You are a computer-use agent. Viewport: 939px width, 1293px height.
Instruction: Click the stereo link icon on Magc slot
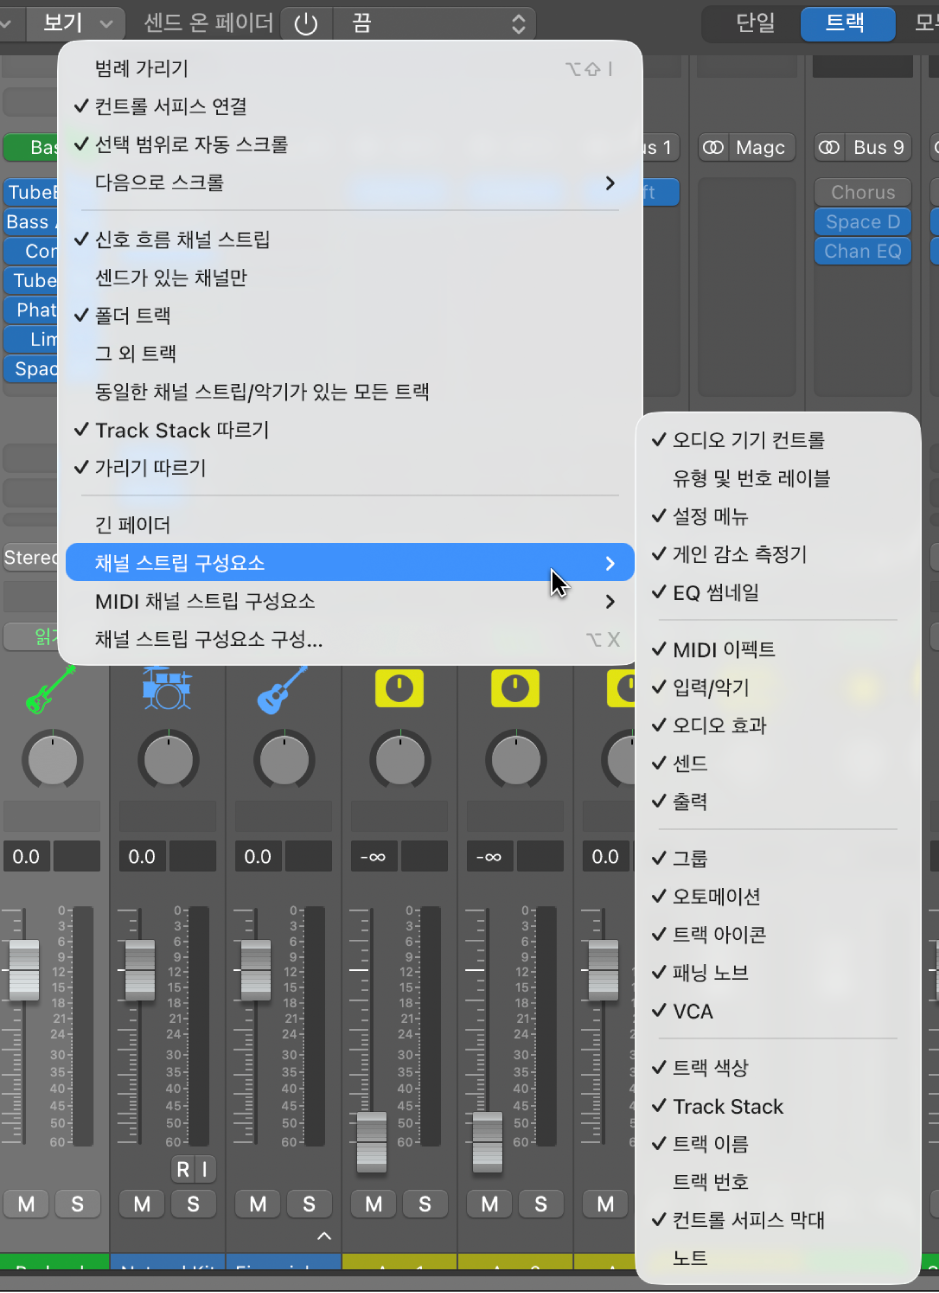pos(713,147)
